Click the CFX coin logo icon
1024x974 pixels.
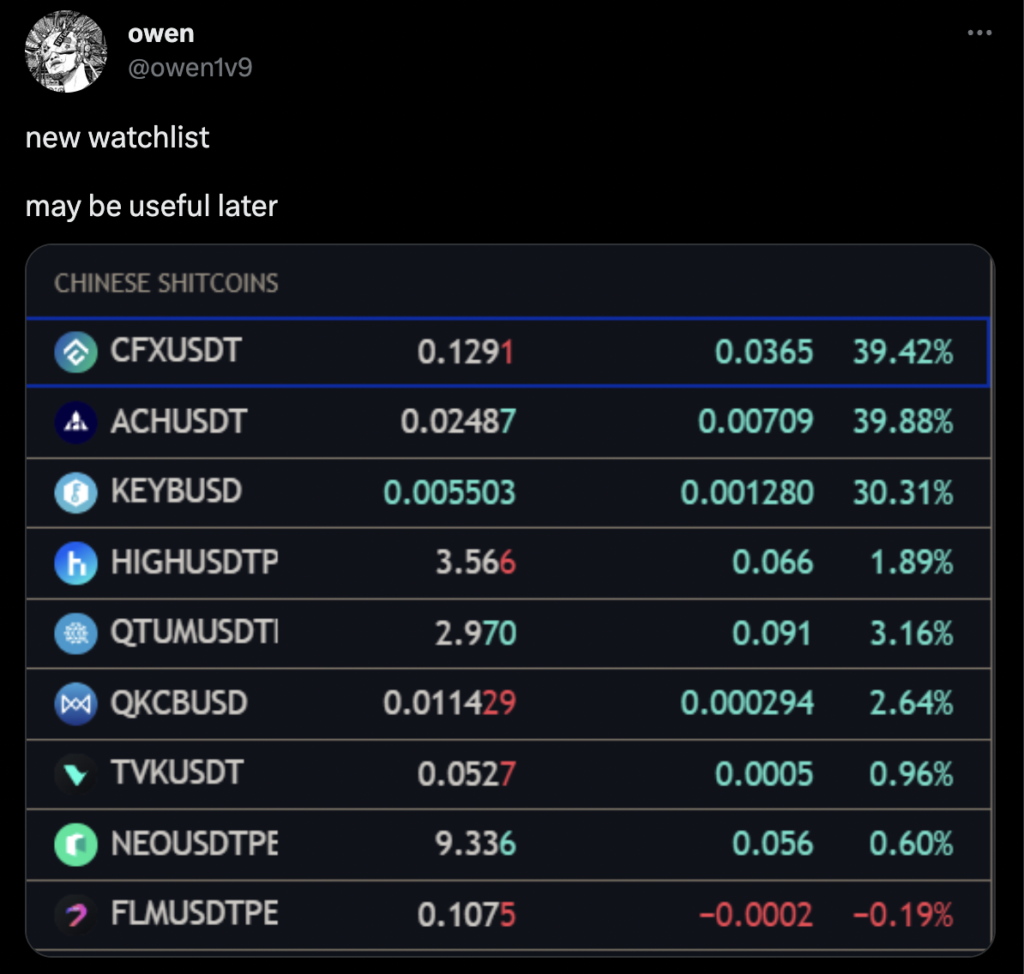click(76, 352)
